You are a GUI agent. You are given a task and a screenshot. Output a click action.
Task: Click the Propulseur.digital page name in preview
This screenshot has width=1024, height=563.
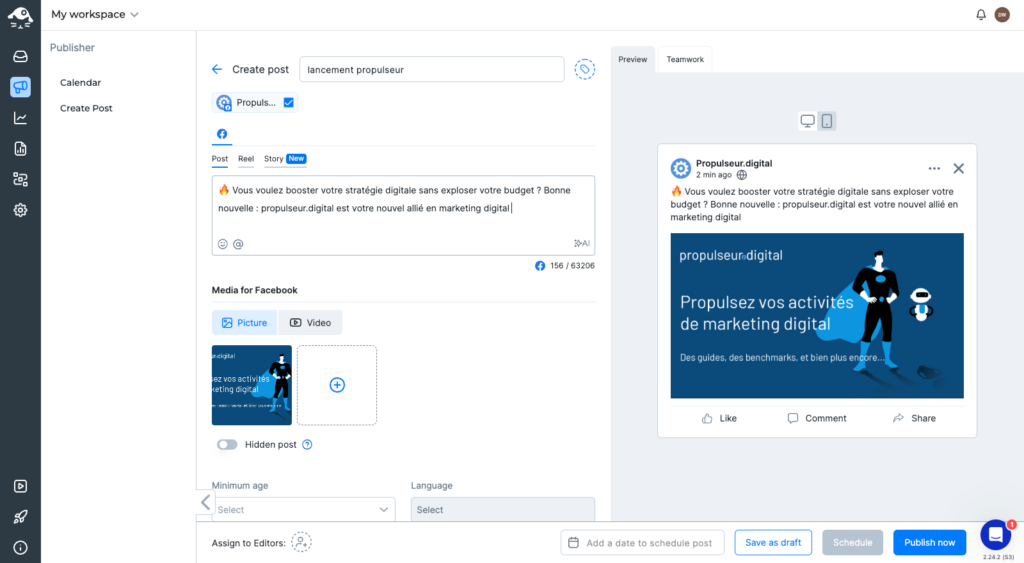[x=734, y=163]
